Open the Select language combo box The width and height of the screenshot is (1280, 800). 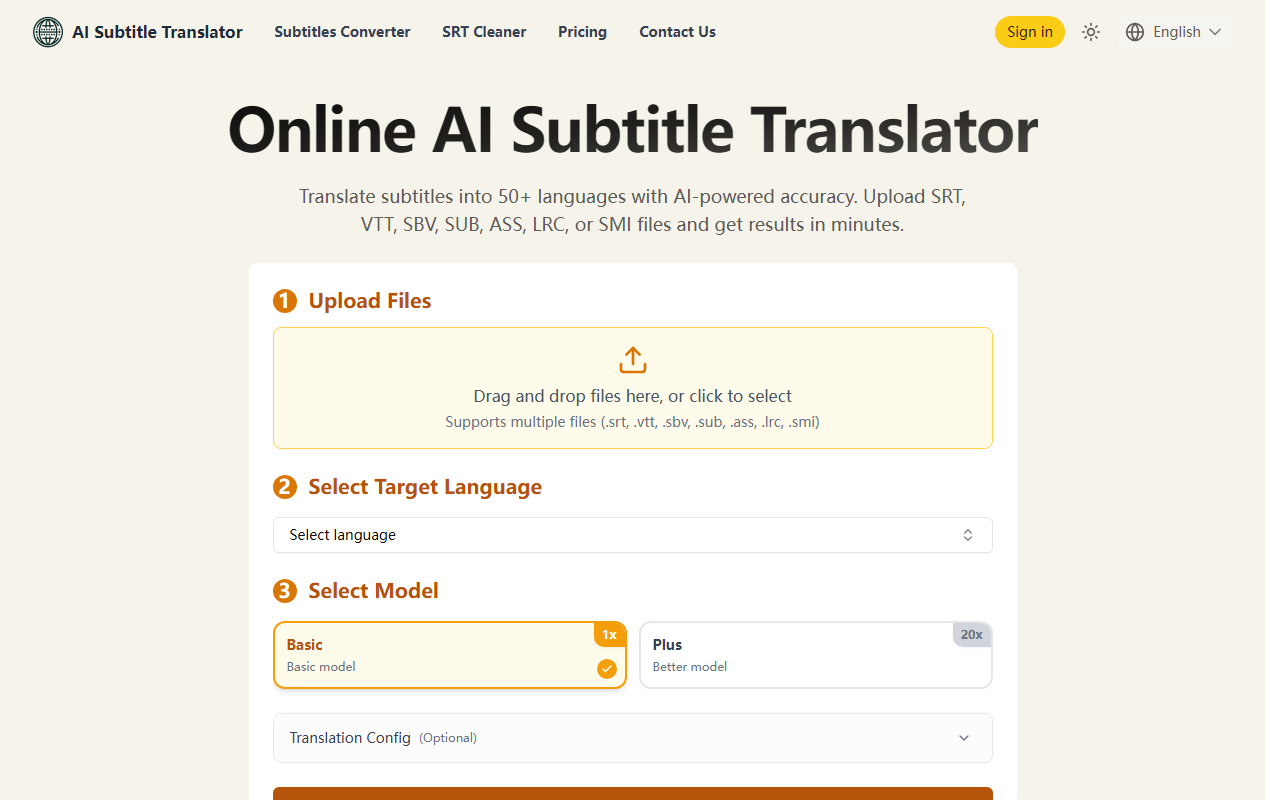click(x=633, y=535)
